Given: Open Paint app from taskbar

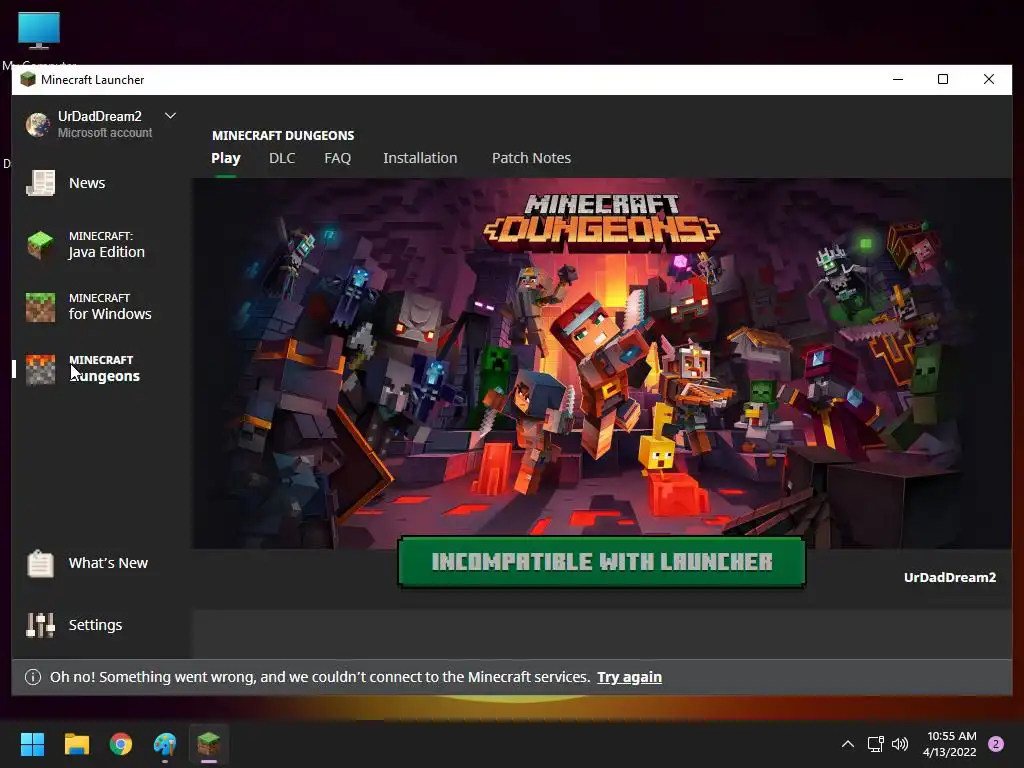Looking at the screenshot, I should [165, 744].
